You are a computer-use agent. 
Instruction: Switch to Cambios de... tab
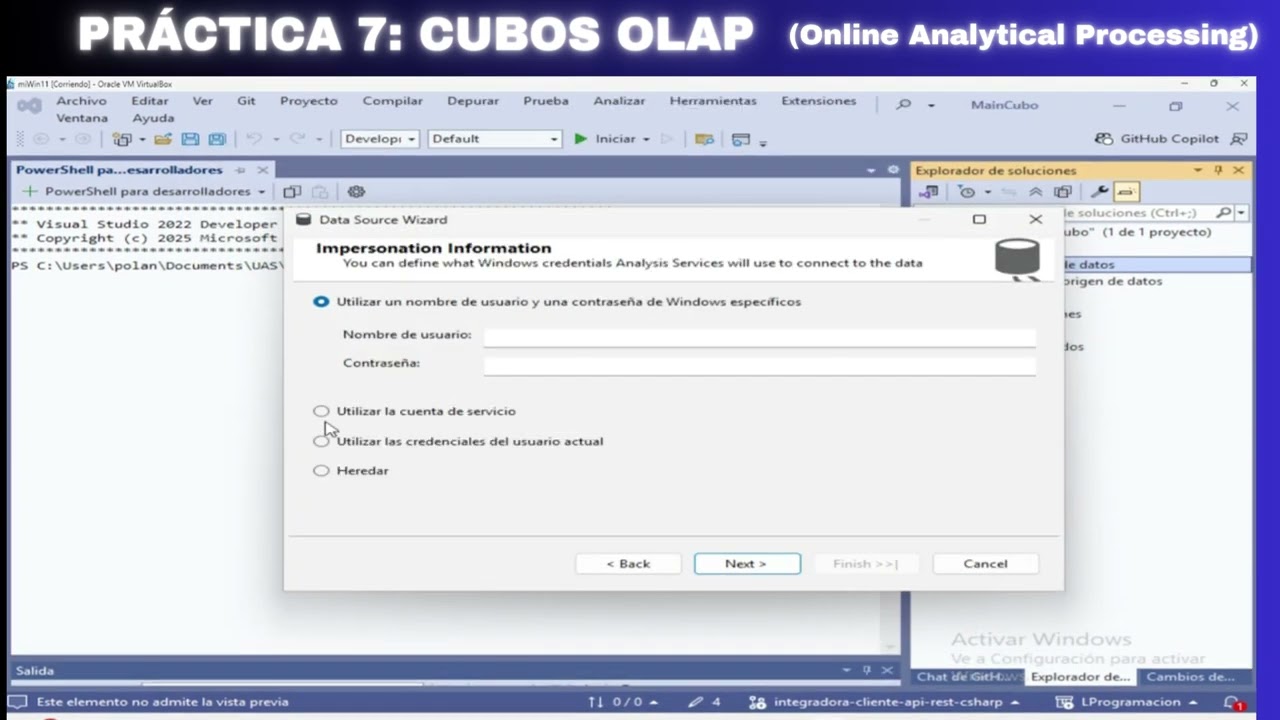[1190, 677]
